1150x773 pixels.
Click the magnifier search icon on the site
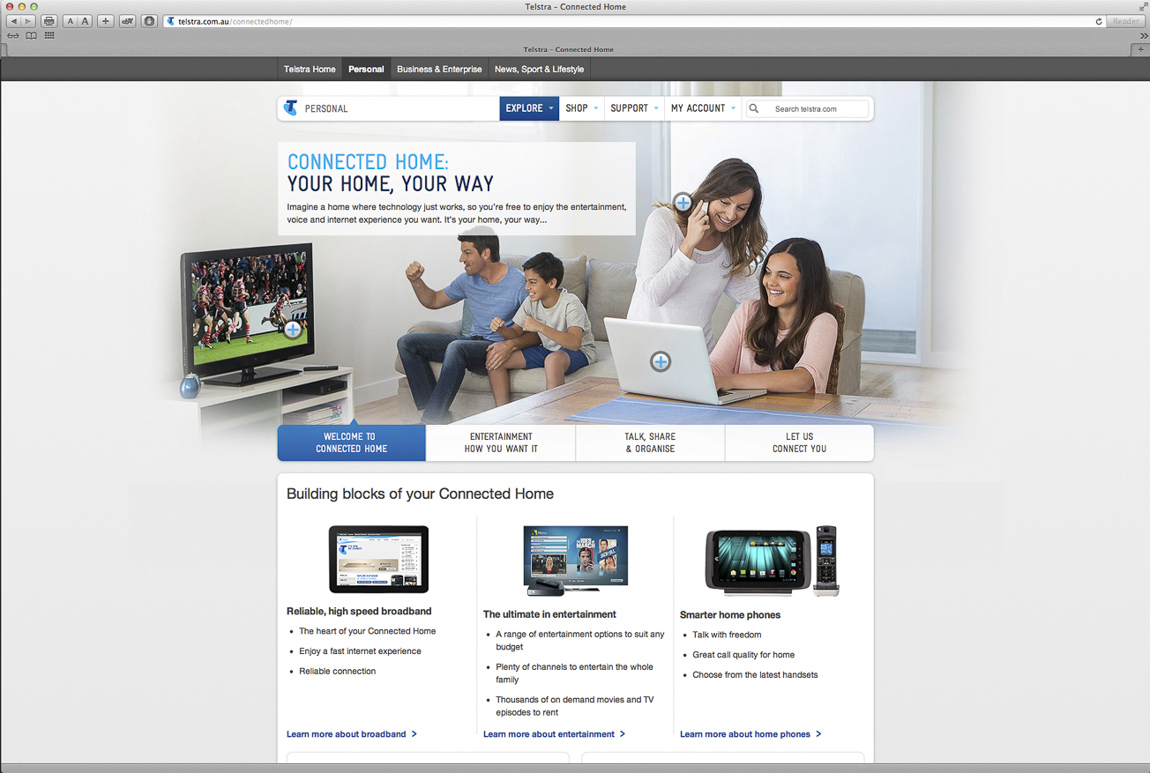pyautogui.click(x=753, y=109)
